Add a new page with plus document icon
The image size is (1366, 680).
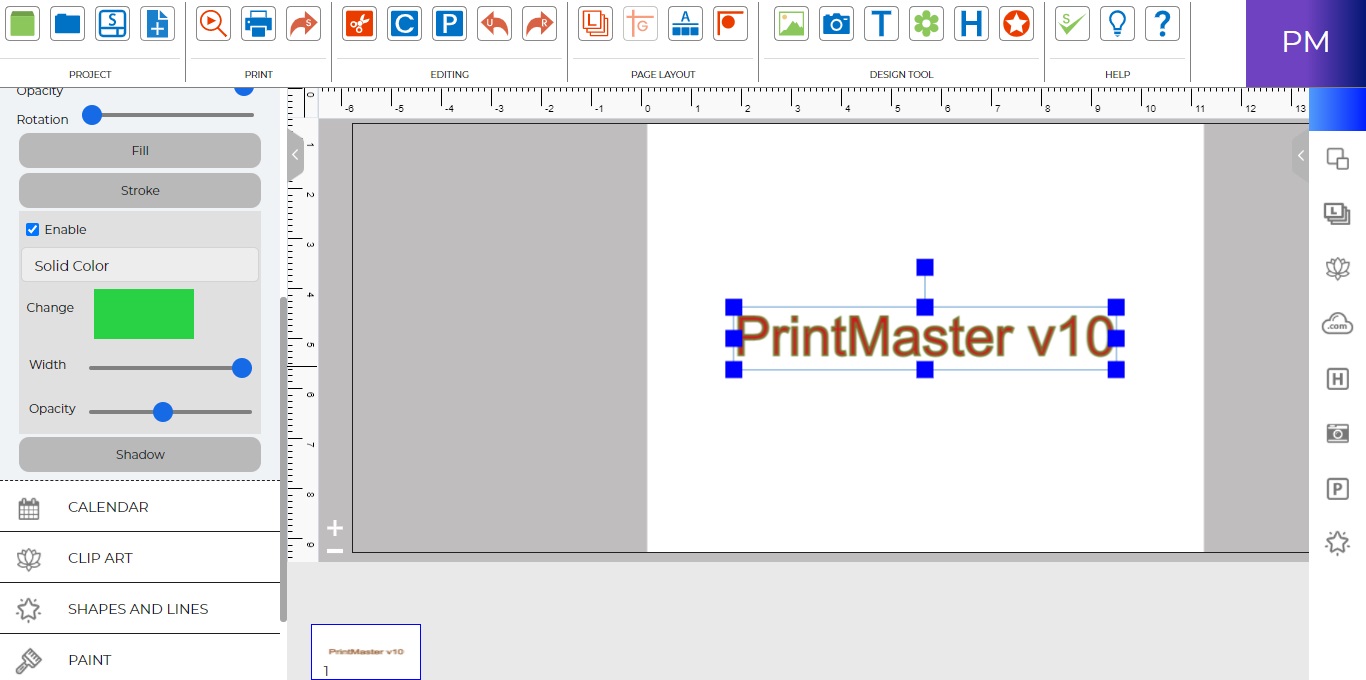[157, 23]
